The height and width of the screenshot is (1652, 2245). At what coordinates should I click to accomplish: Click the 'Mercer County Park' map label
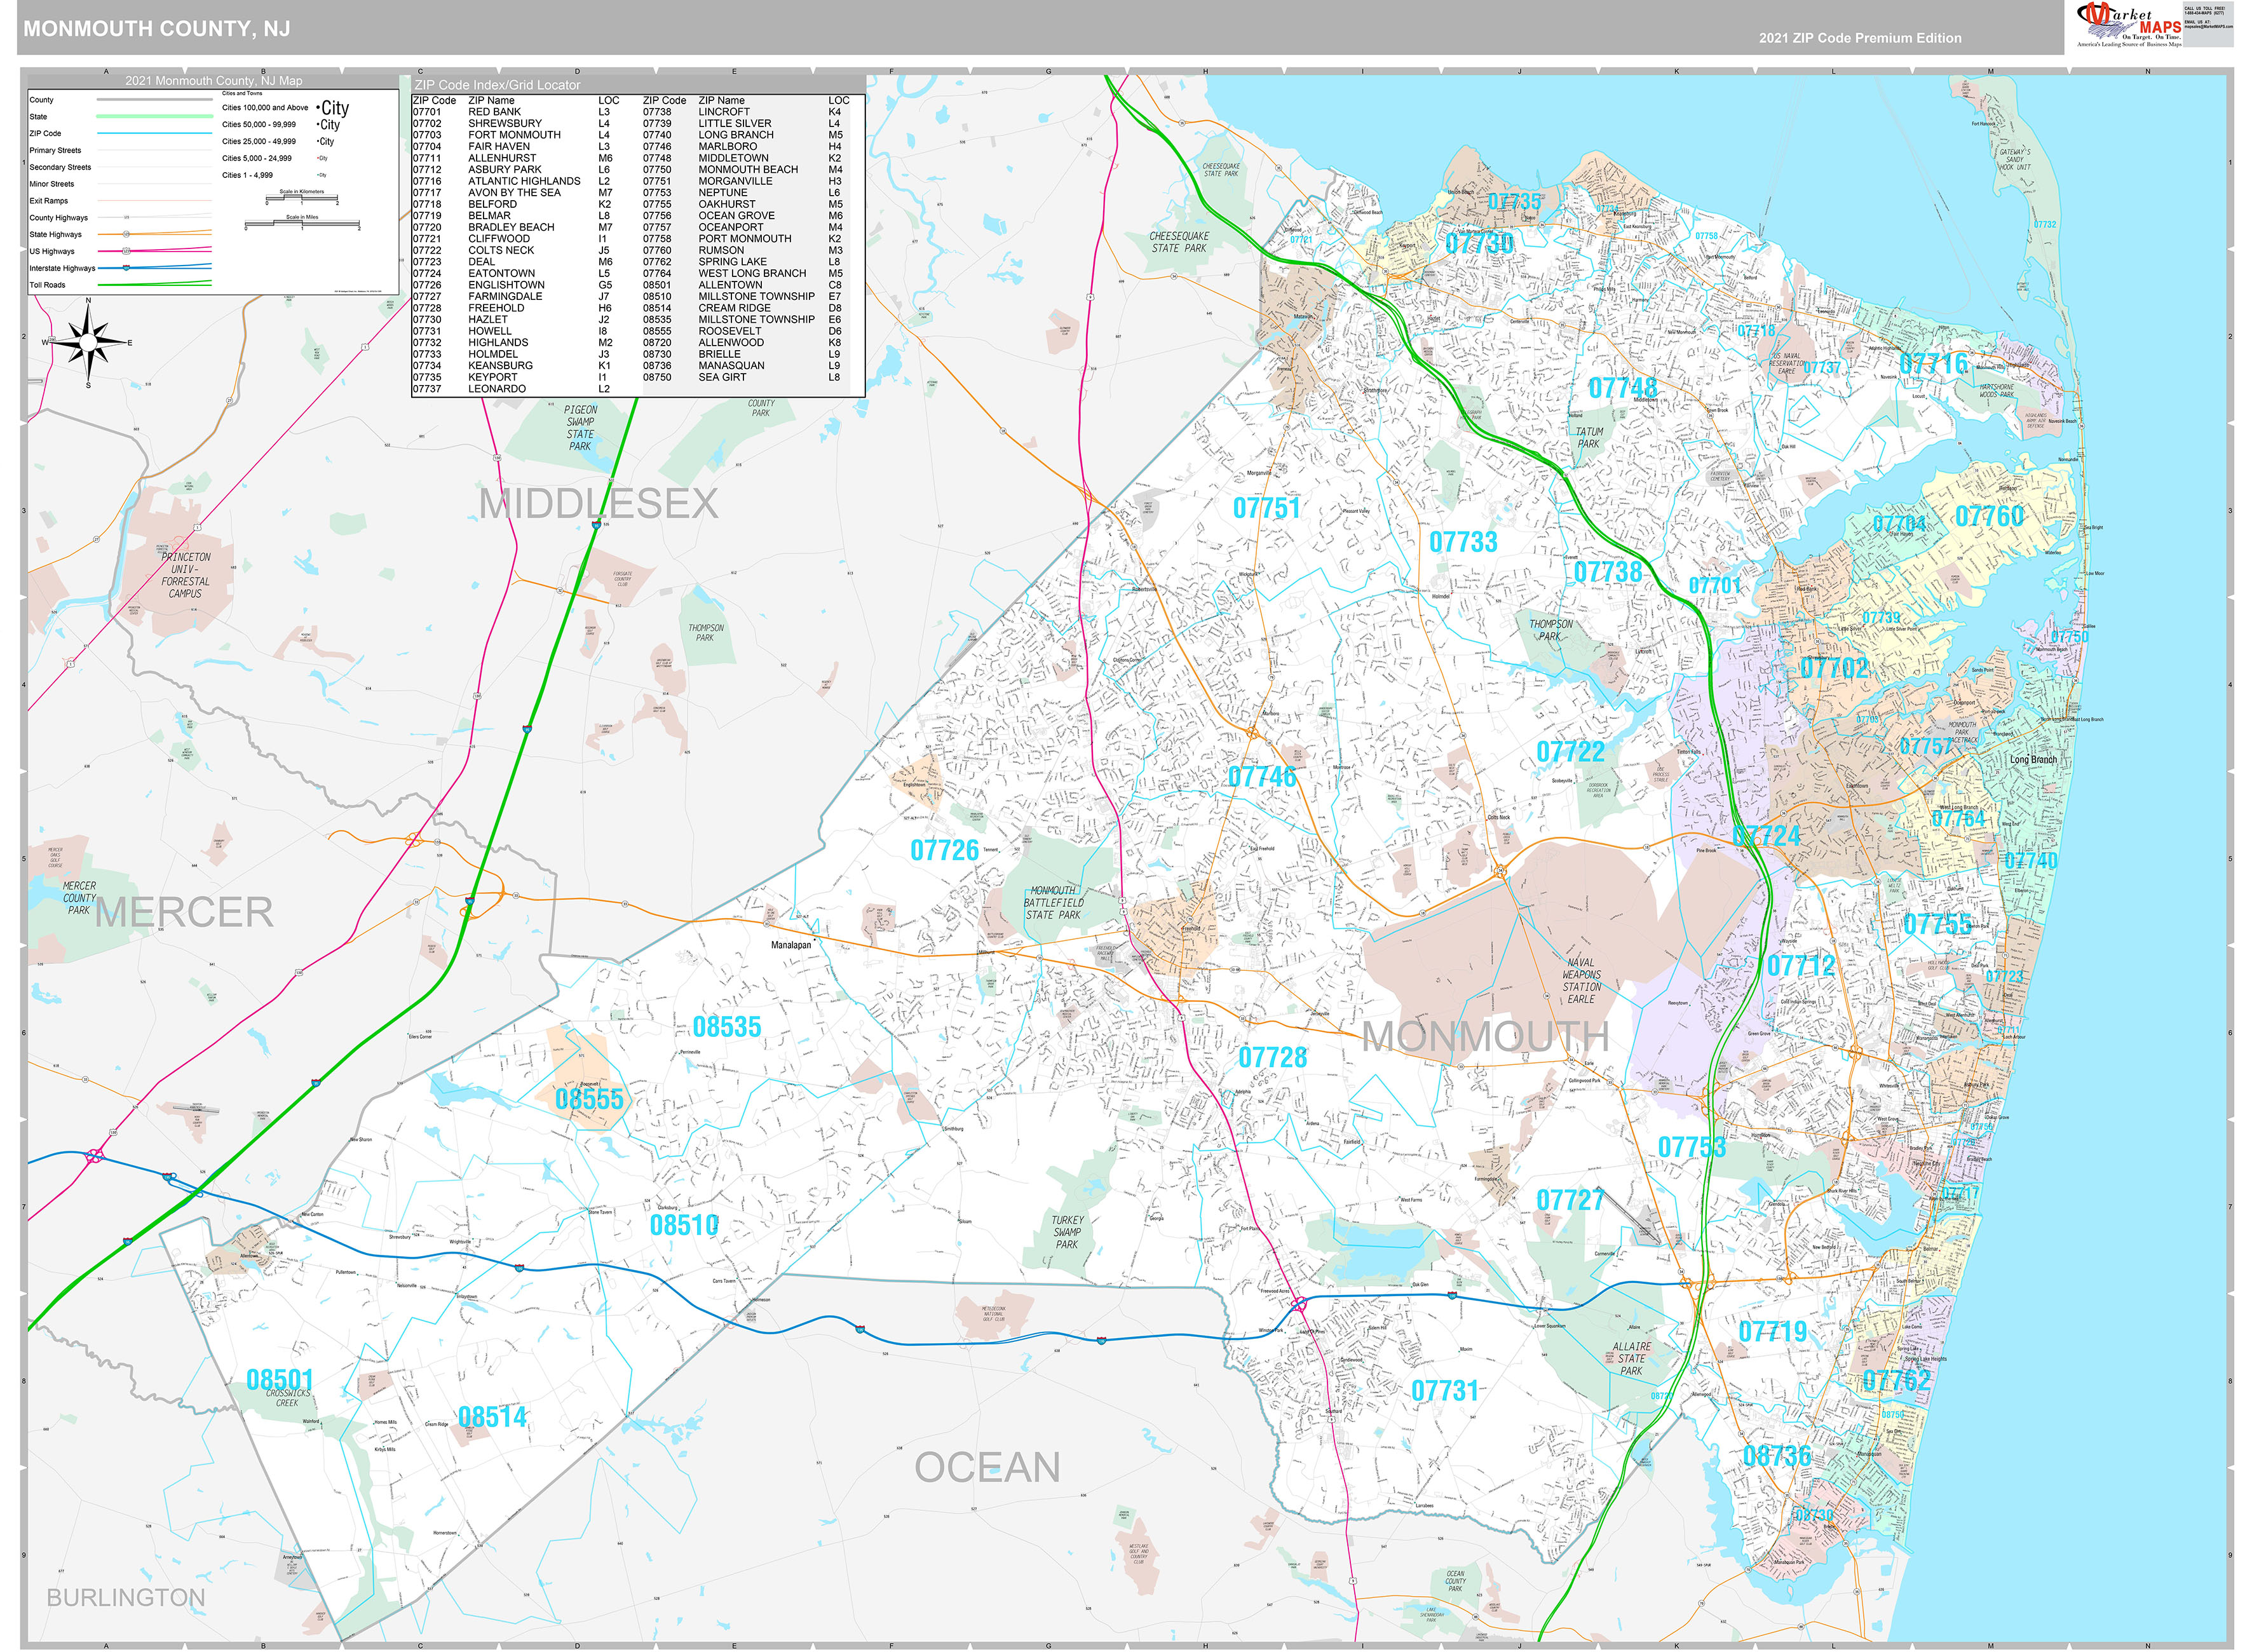(79, 898)
